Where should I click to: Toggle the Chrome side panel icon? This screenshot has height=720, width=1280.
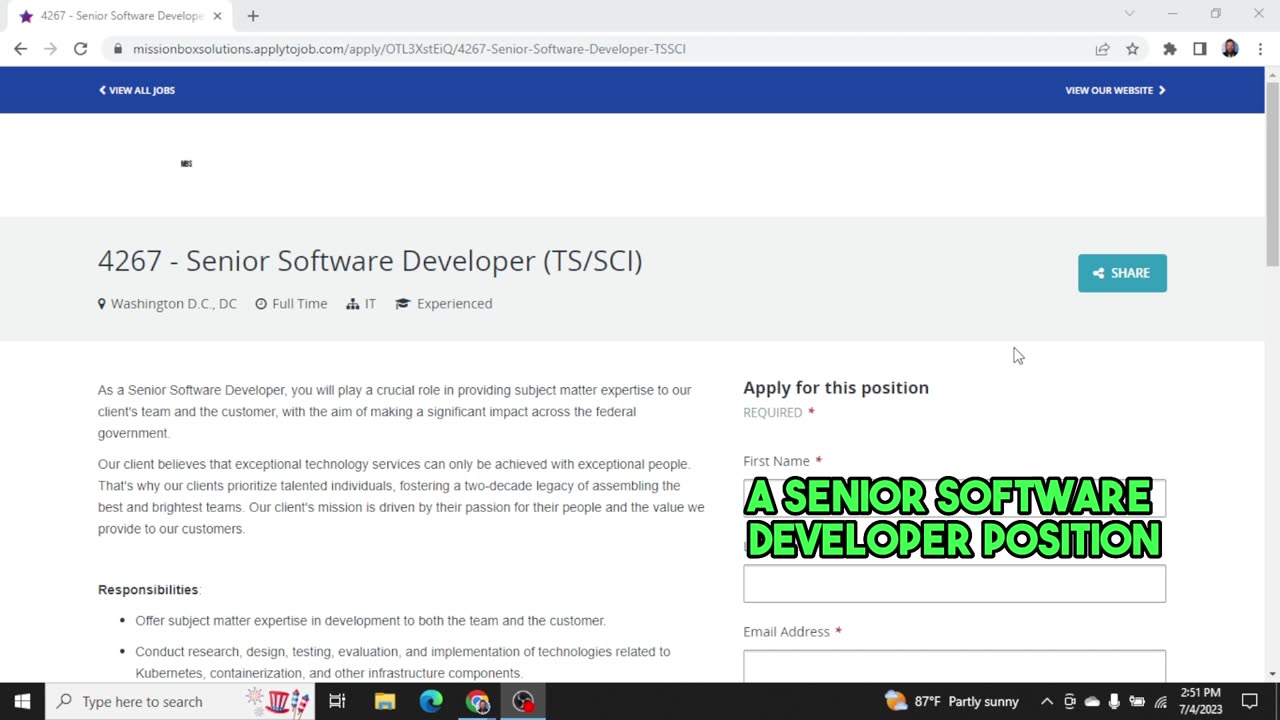tap(1200, 48)
